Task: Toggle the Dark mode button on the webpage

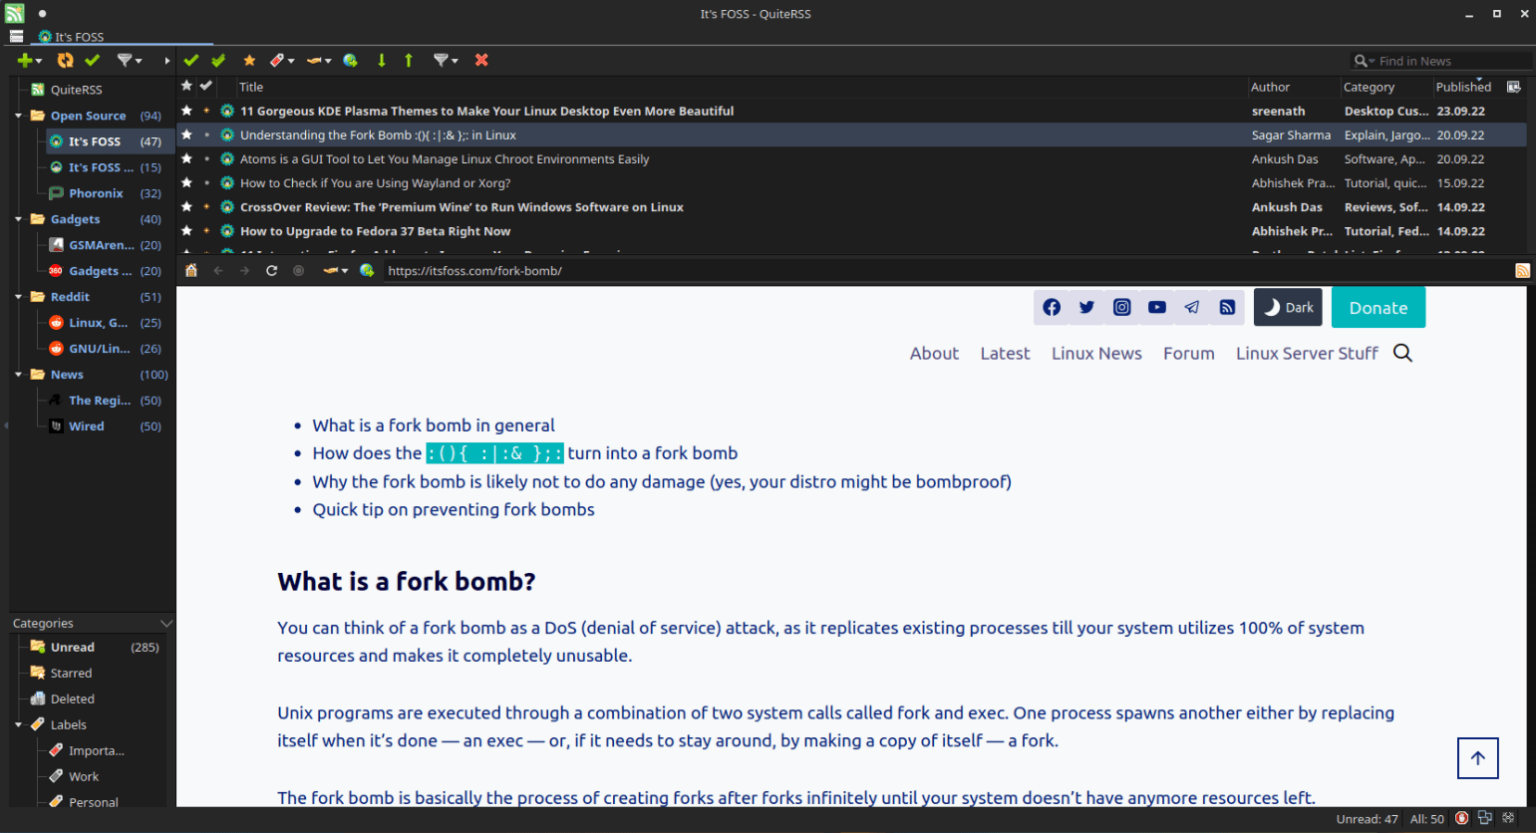Action: pyautogui.click(x=1288, y=308)
